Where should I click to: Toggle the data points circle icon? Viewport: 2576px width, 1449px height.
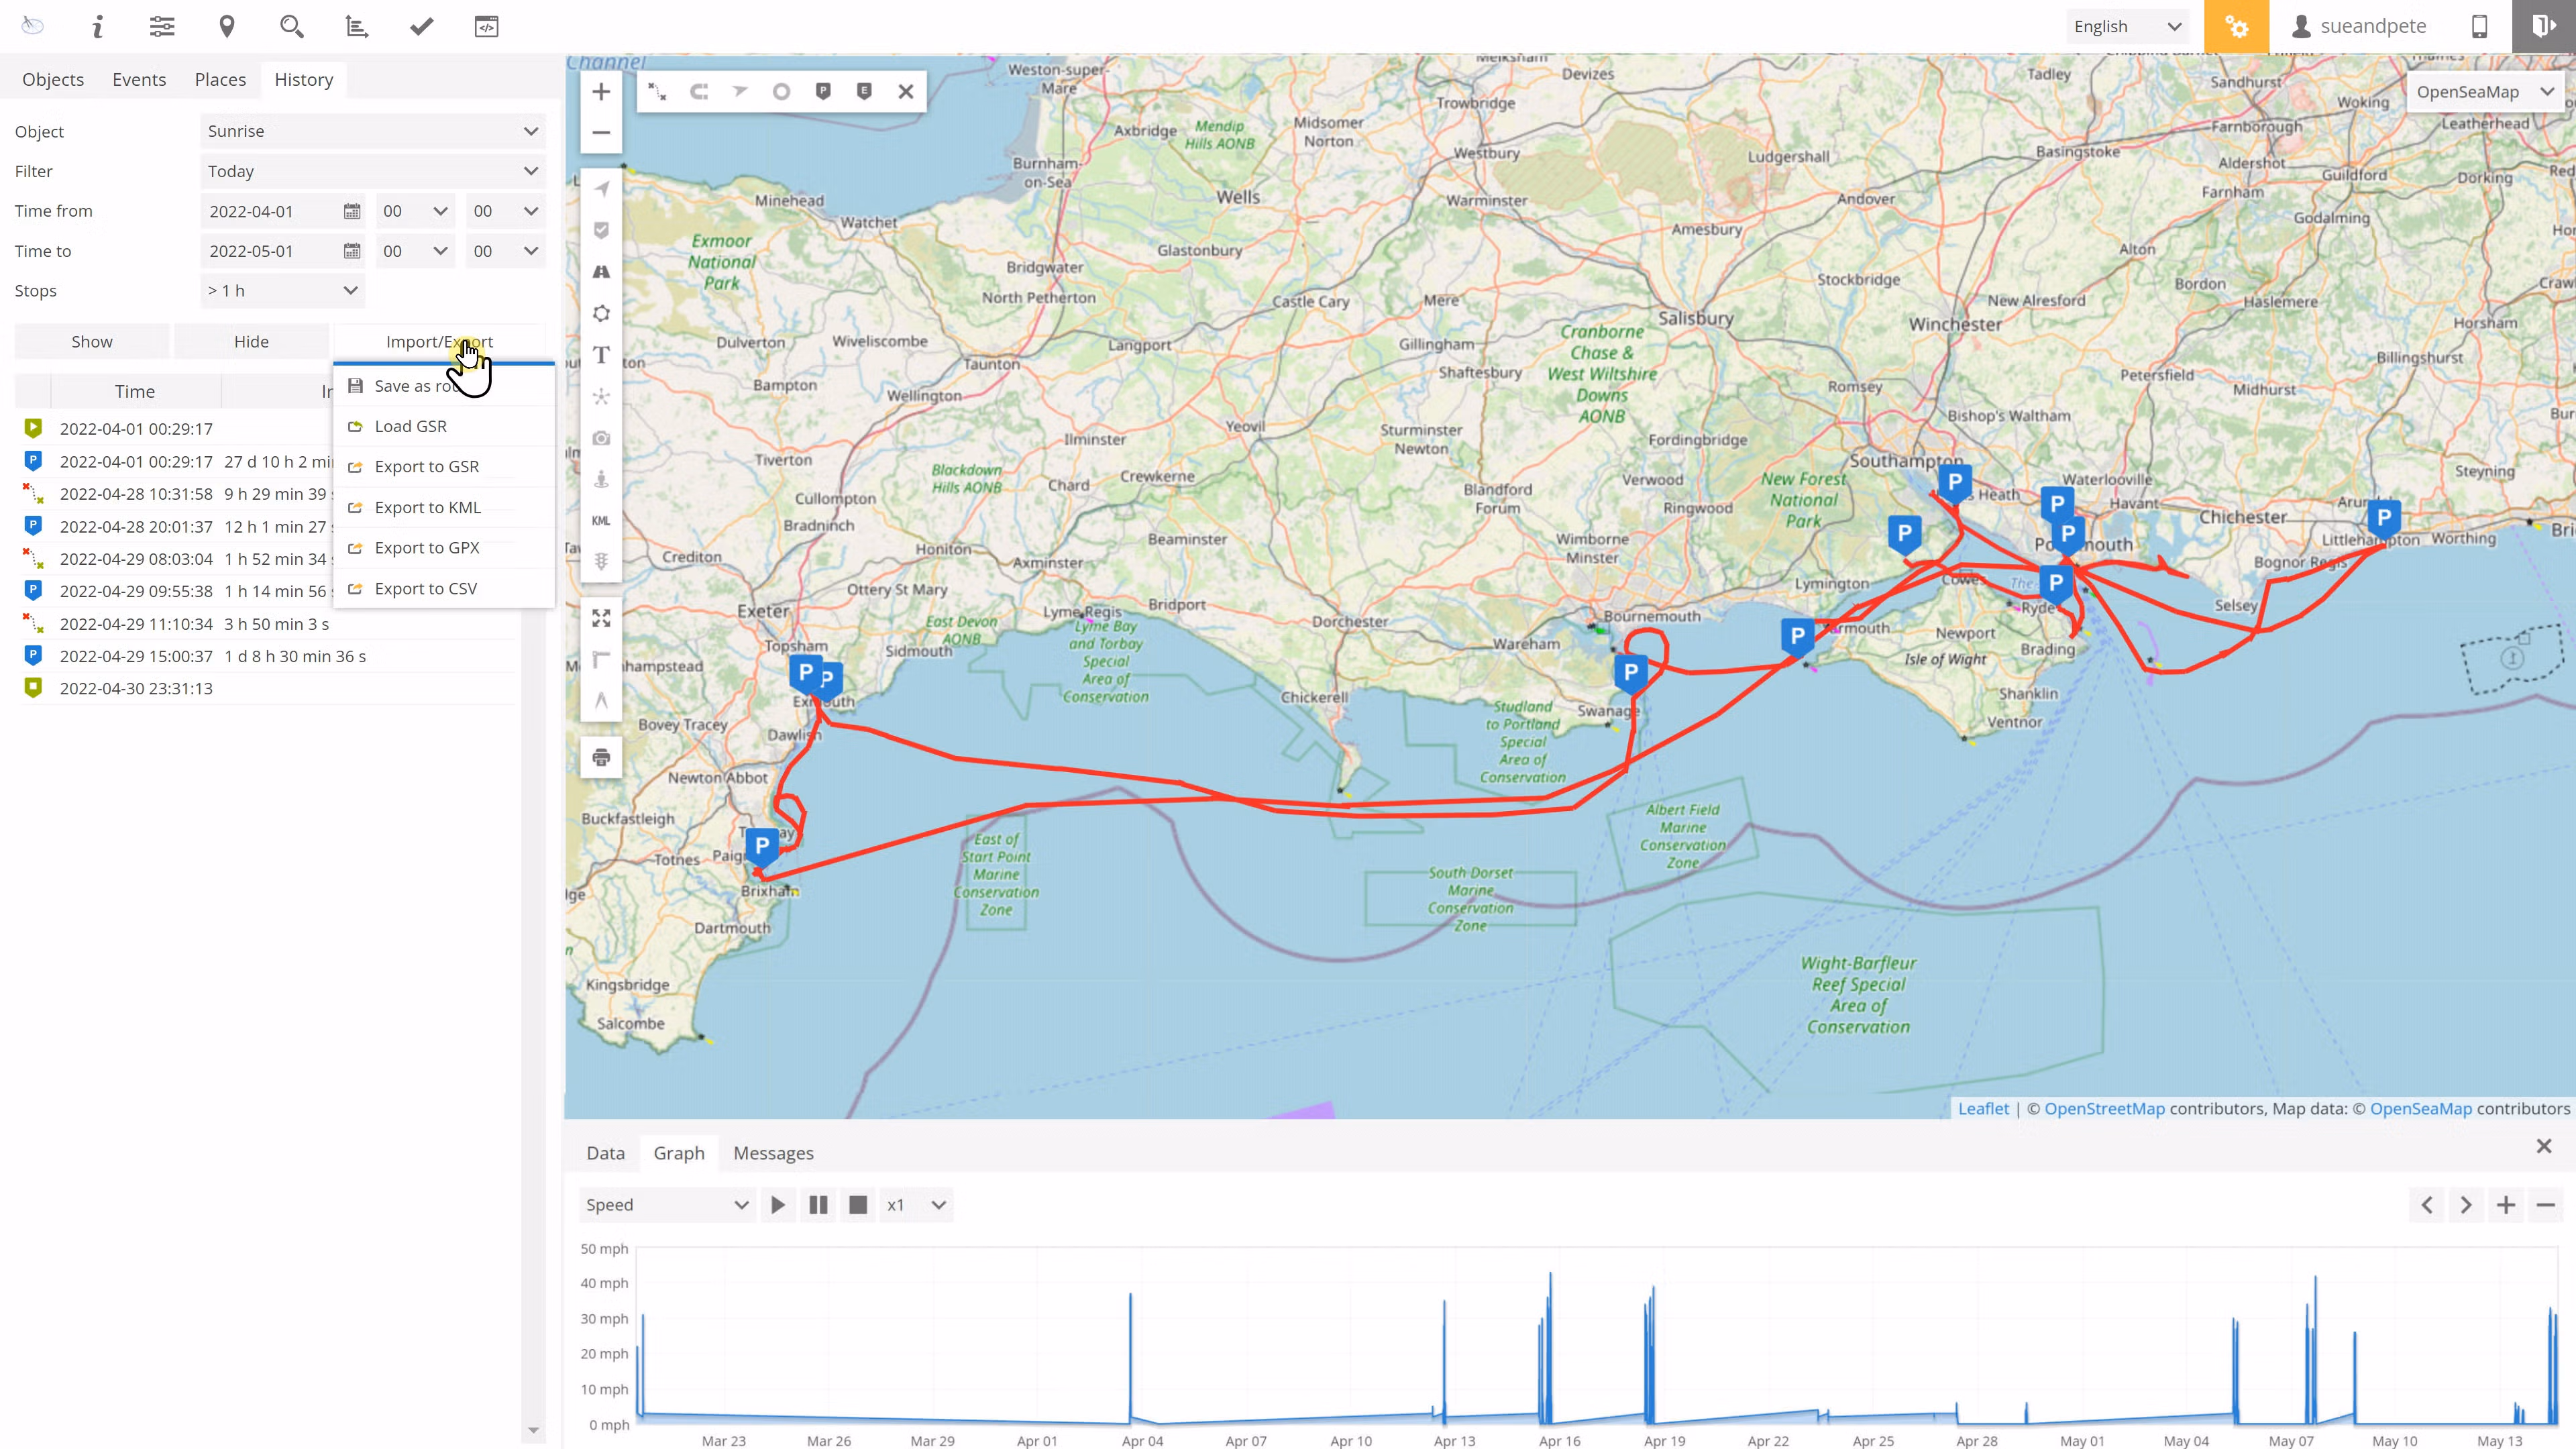[x=781, y=91]
